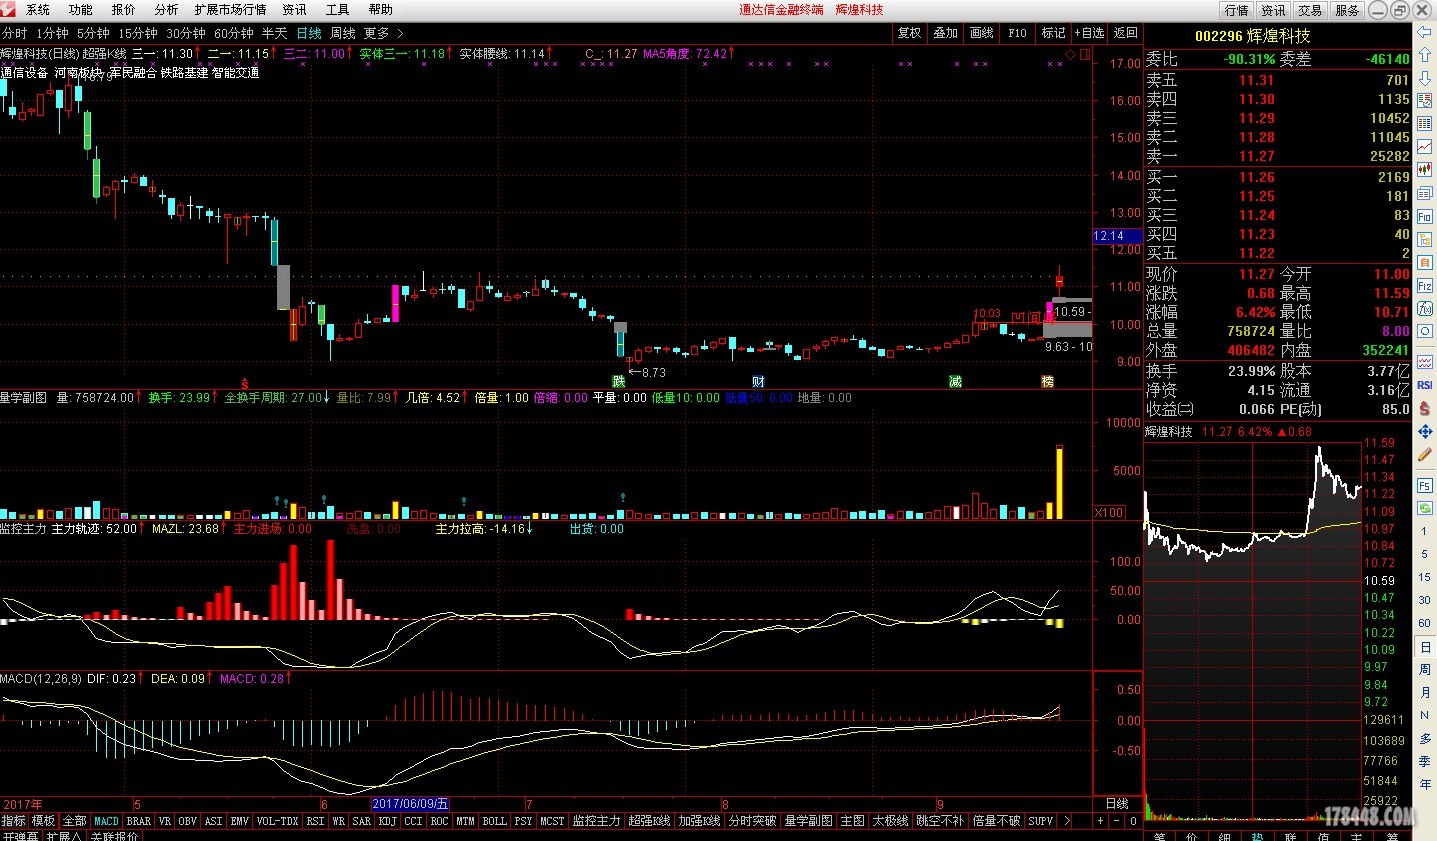
Task: Open the intraday line chart icon in sidebar
Action: click(1425, 146)
